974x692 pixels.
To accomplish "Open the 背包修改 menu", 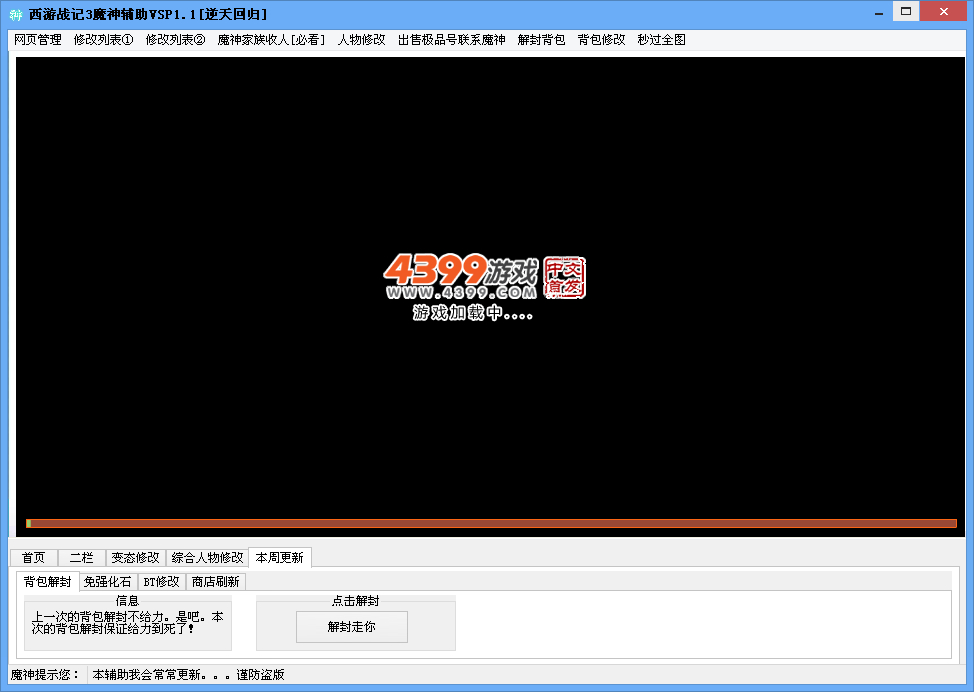I will [601, 40].
